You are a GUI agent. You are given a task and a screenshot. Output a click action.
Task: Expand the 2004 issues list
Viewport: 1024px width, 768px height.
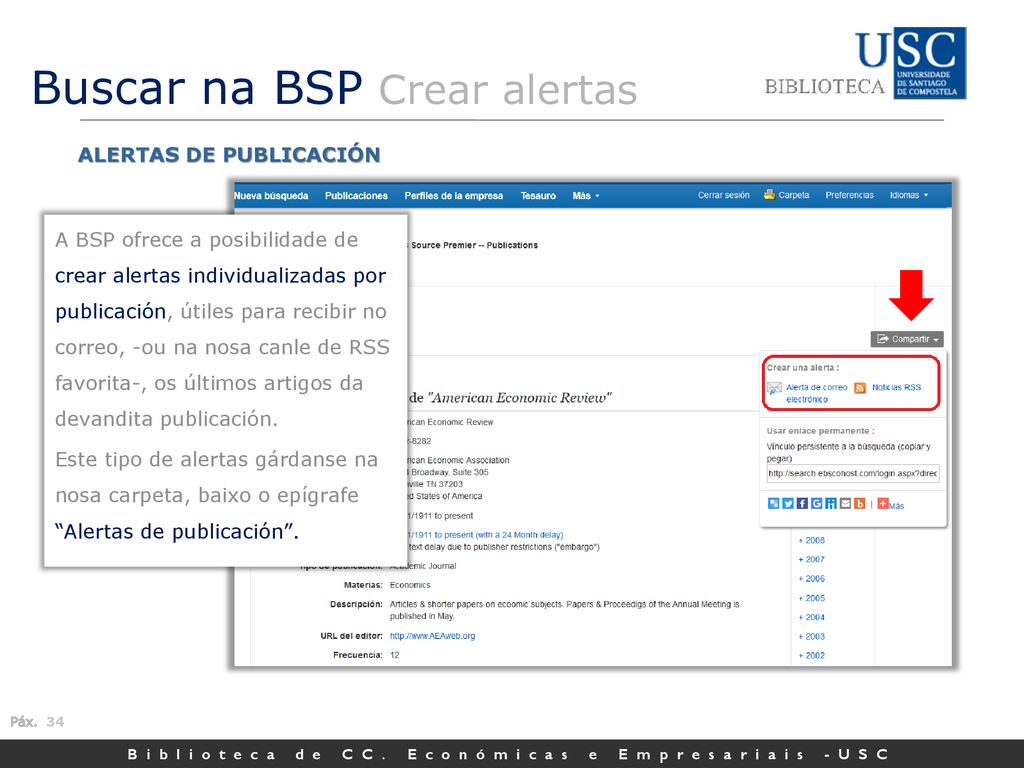point(812,617)
